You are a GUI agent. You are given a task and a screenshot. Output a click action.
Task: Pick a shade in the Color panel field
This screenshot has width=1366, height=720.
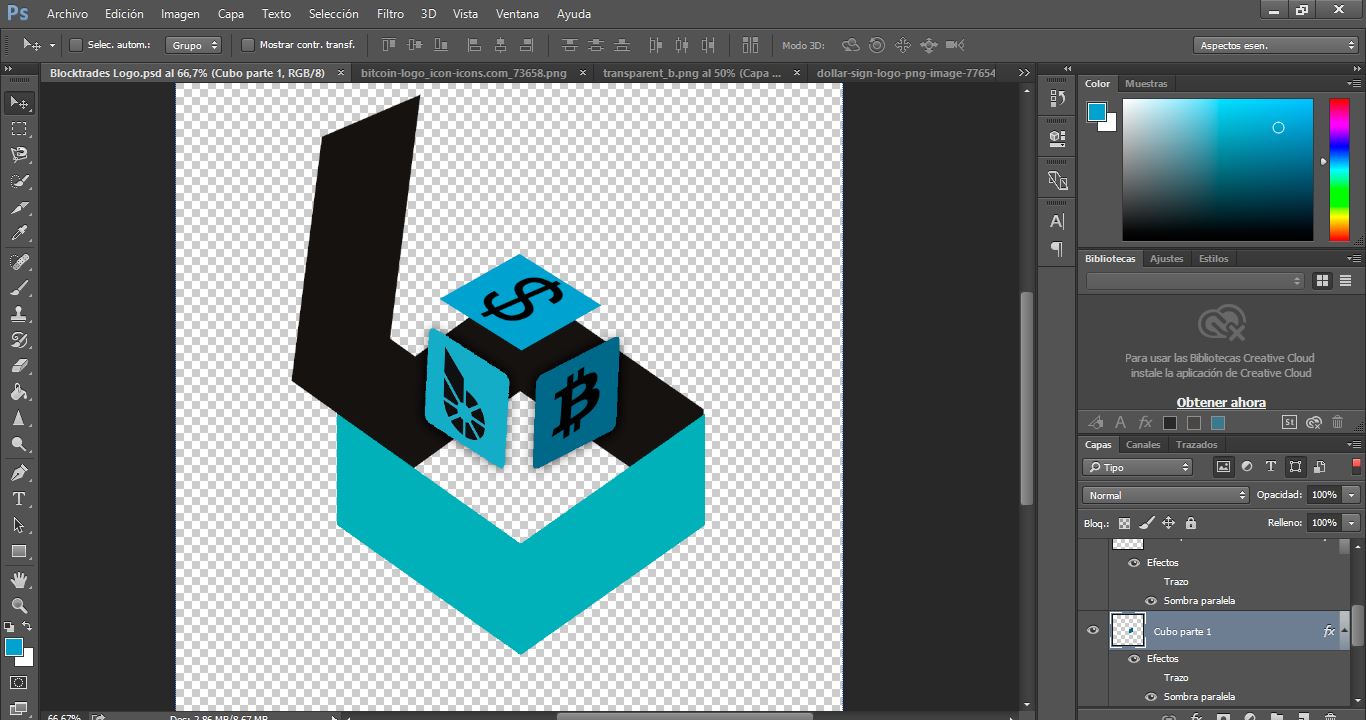pyautogui.click(x=1217, y=169)
